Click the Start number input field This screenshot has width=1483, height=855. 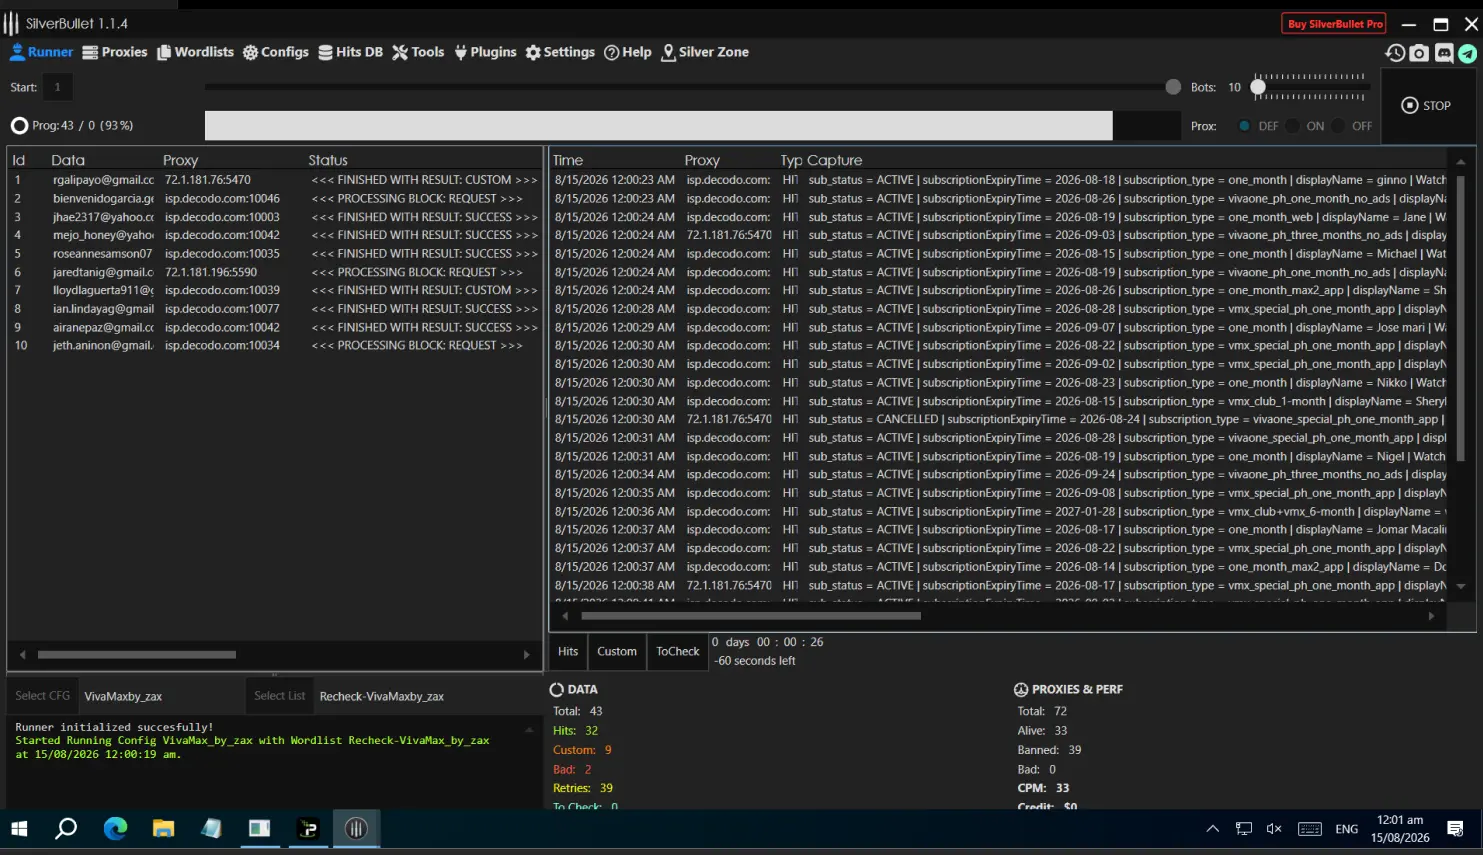tap(58, 87)
